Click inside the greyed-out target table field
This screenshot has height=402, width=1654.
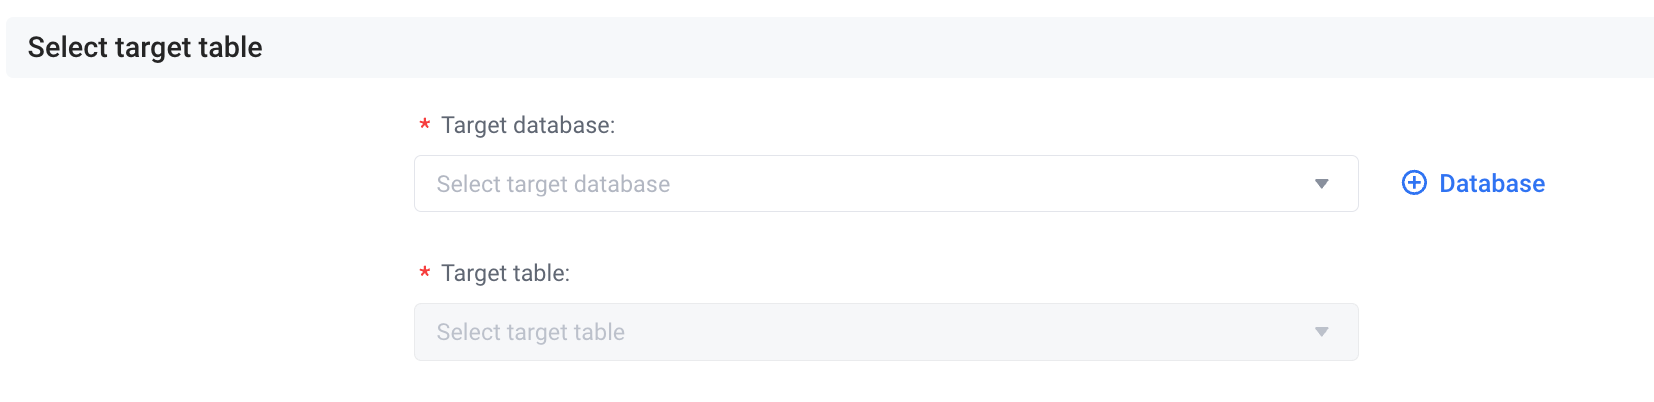click(886, 332)
